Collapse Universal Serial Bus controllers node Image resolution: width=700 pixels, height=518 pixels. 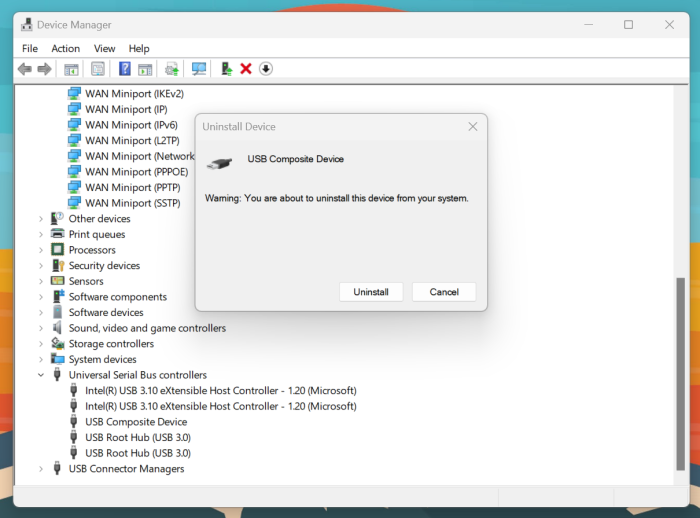[x=41, y=375]
